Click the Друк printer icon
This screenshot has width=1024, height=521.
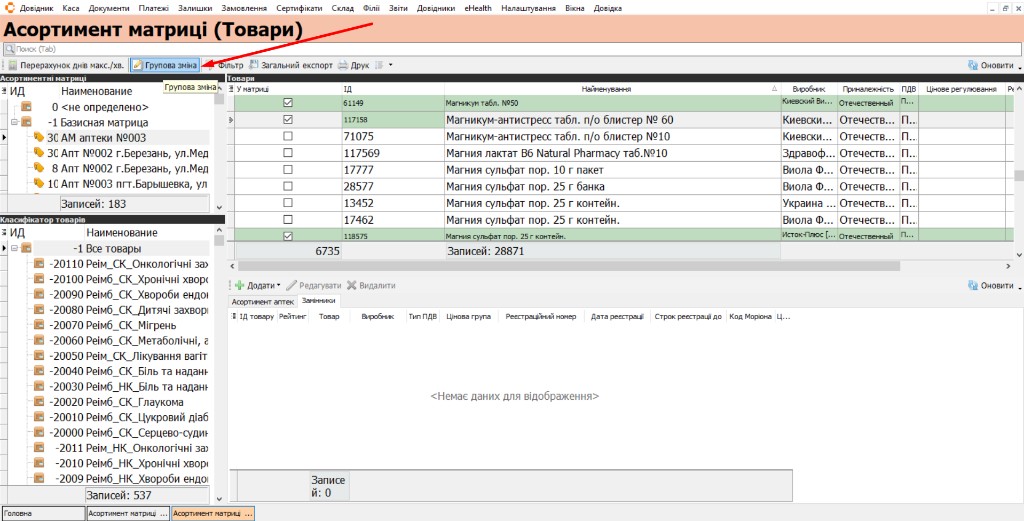click(x=343, y=65)
